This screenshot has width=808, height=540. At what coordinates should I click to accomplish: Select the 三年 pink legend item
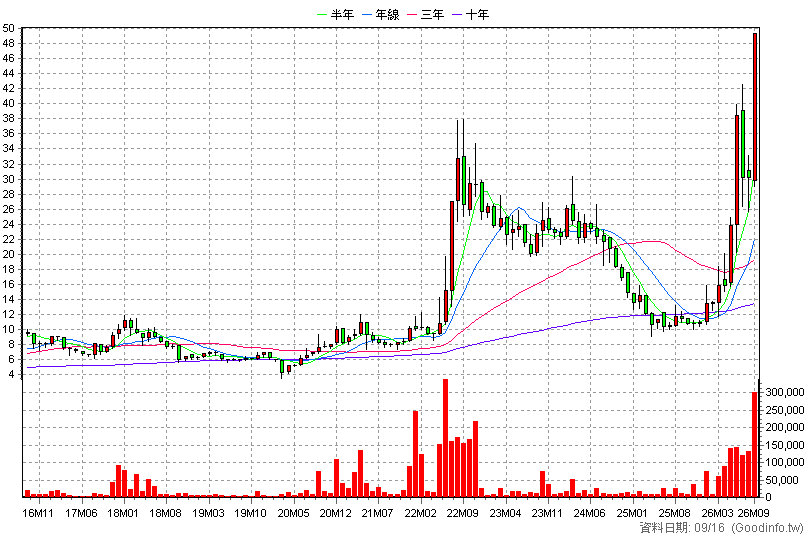pos(426,14)
